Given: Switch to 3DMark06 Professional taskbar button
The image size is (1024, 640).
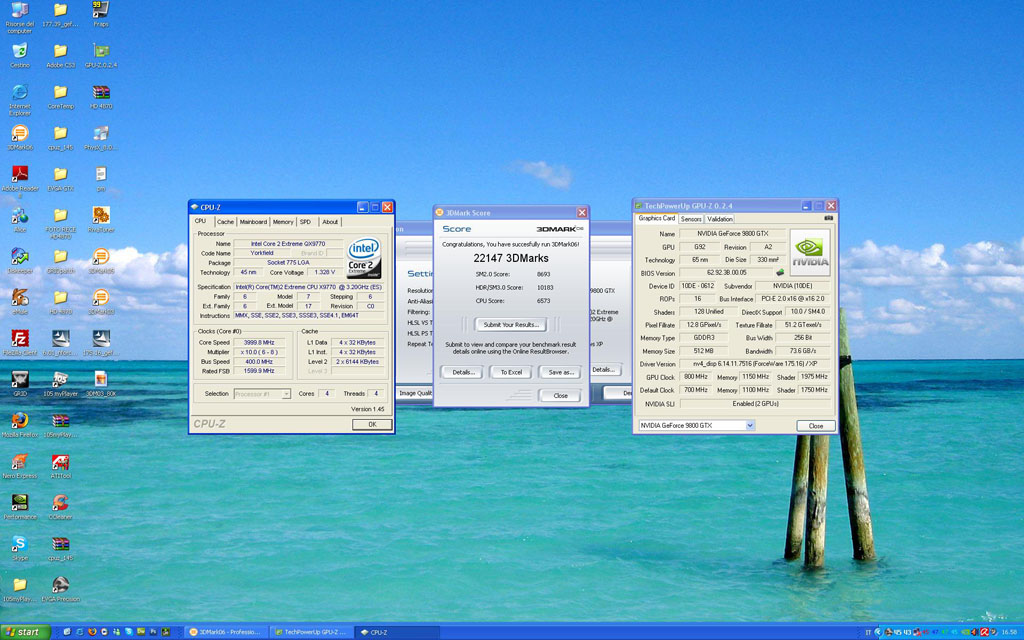Looking at the screenshot, I should (x=225, y=632).
